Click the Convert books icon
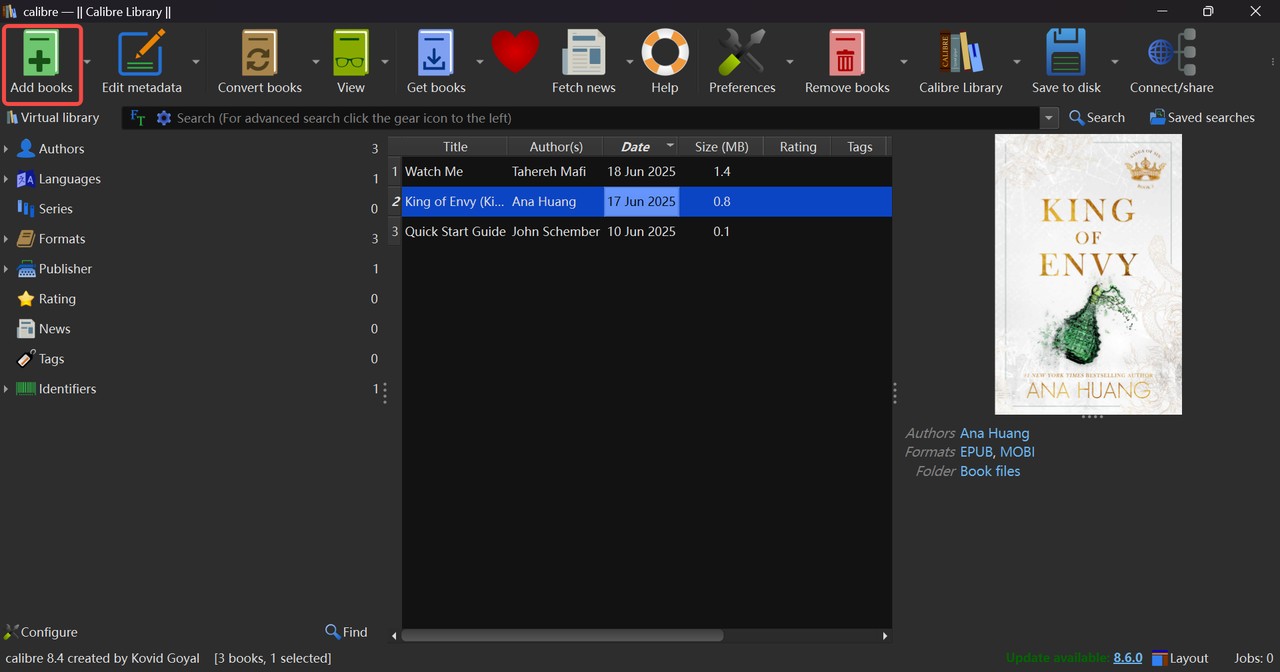The image size is (1280, 672). (259, 53)
